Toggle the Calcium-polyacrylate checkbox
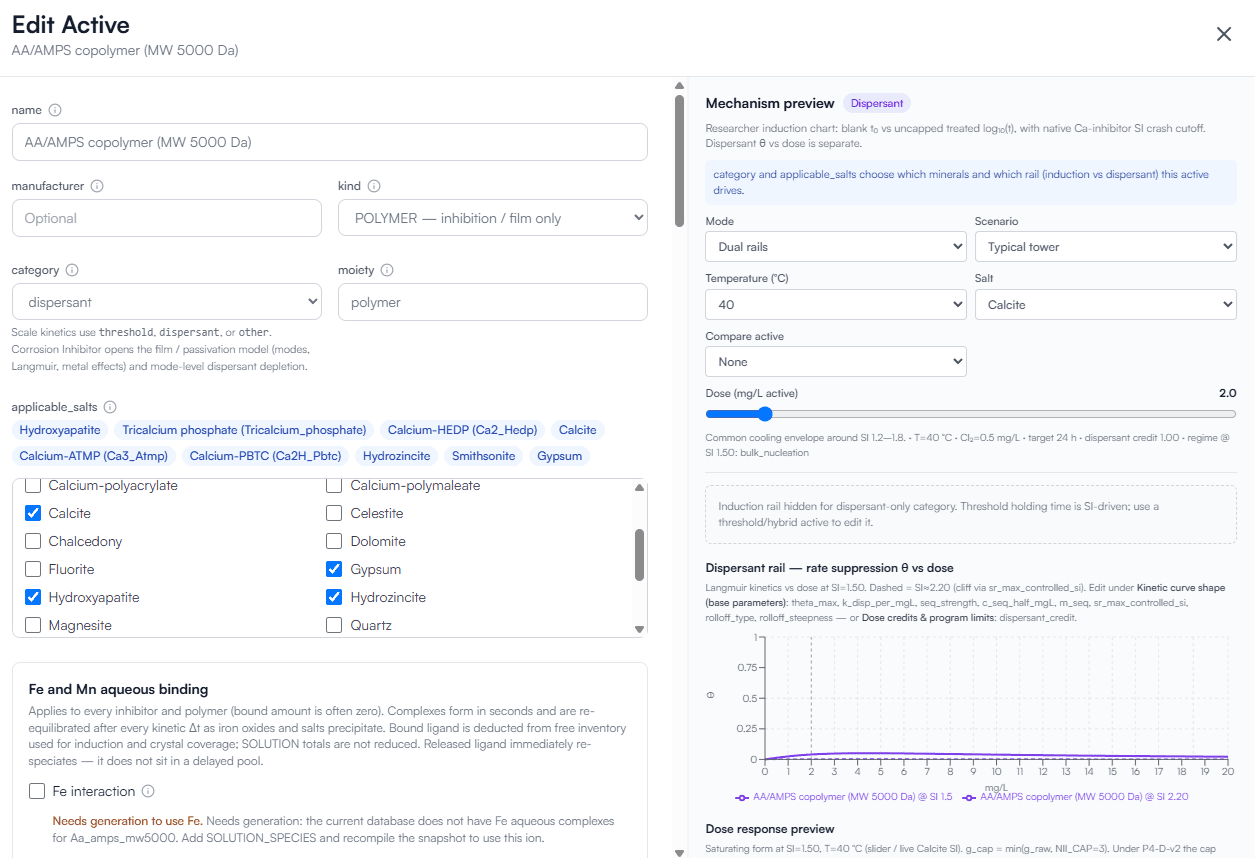 tap(33, 486)
